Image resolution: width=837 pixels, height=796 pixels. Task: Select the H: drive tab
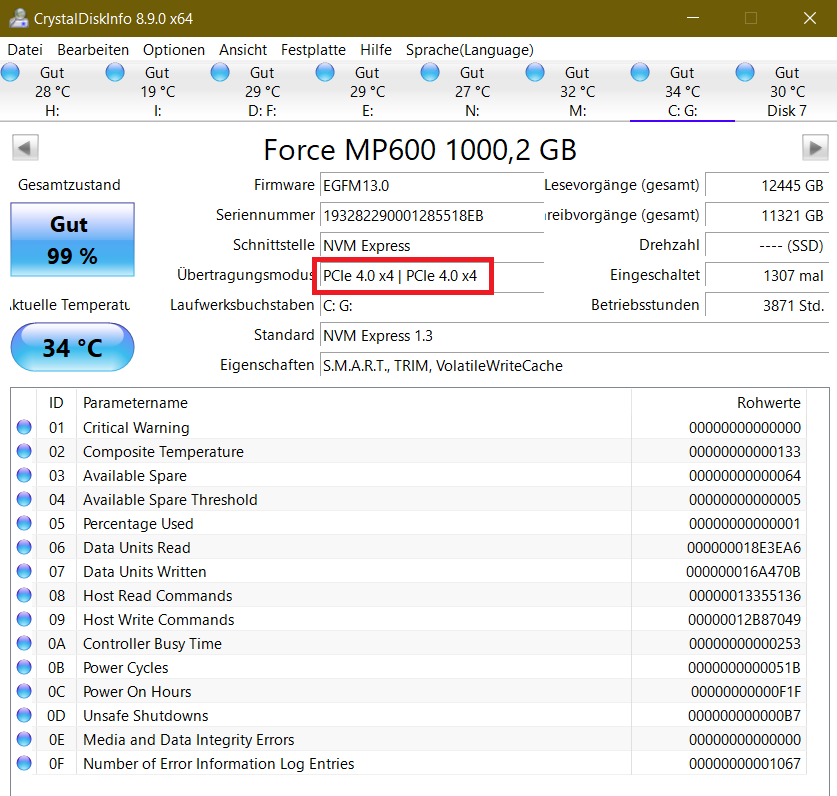(x=52, y=91)
